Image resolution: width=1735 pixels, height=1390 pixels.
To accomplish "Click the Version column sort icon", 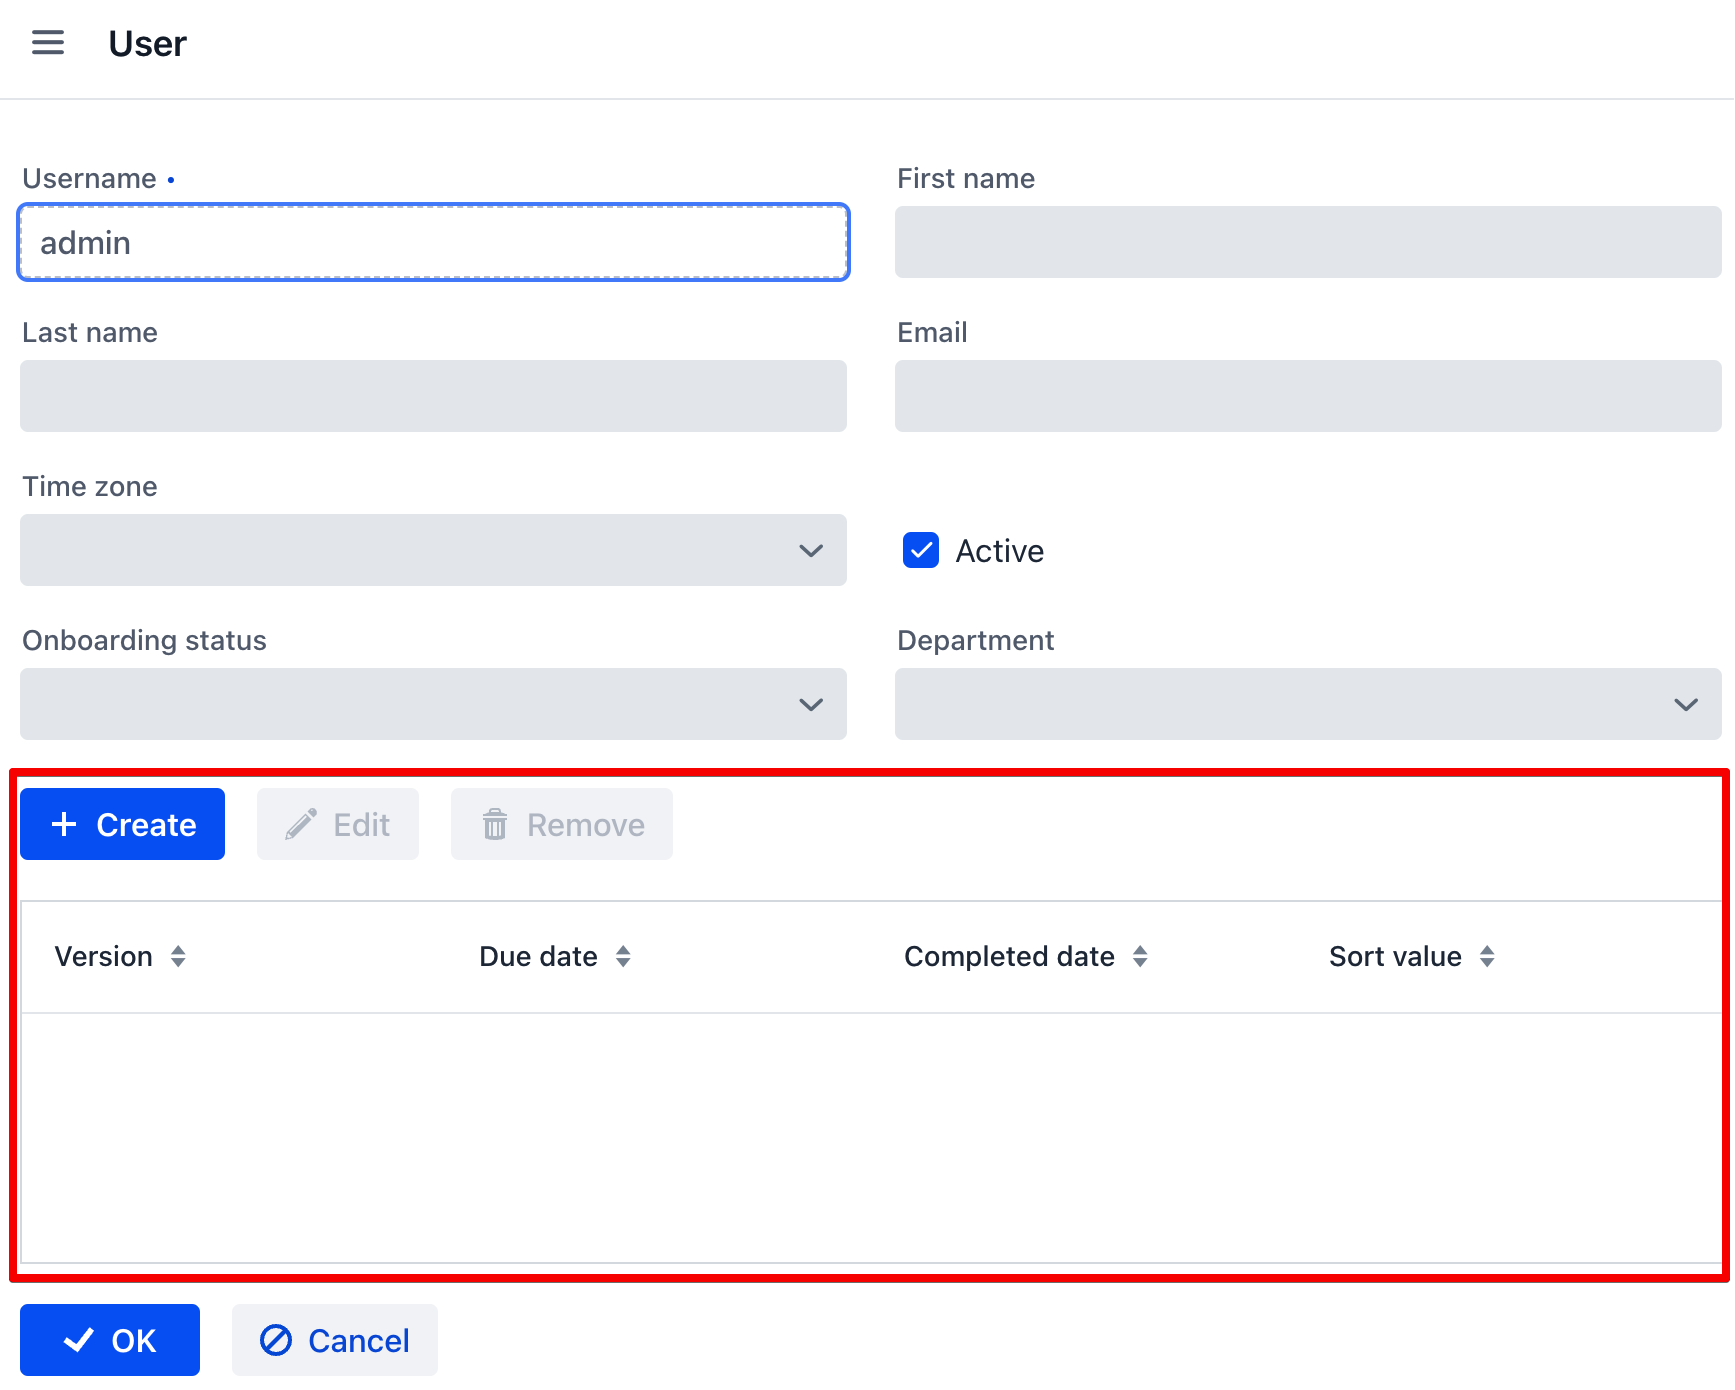I will [178, 957].
